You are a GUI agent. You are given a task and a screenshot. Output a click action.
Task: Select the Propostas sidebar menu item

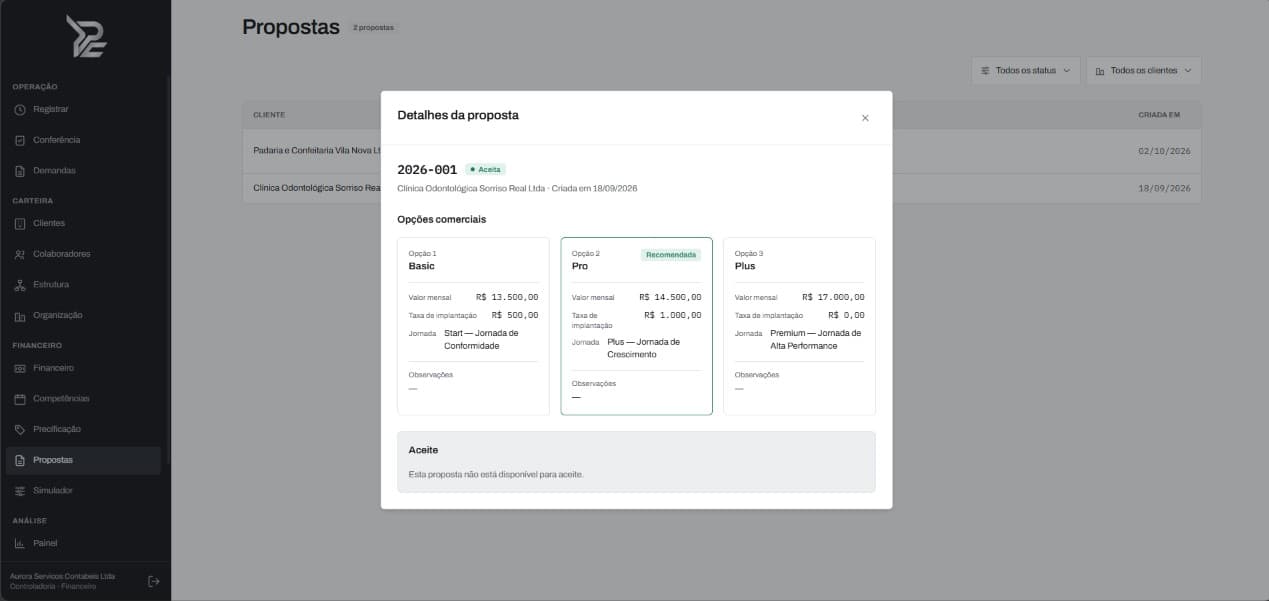pos(83,460)
